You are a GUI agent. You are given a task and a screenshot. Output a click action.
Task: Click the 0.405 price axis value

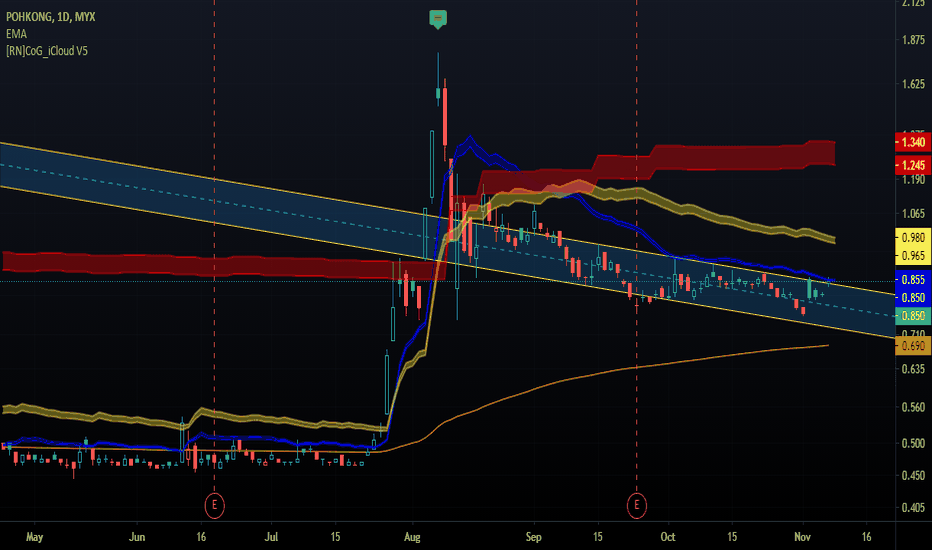[914, 507]
